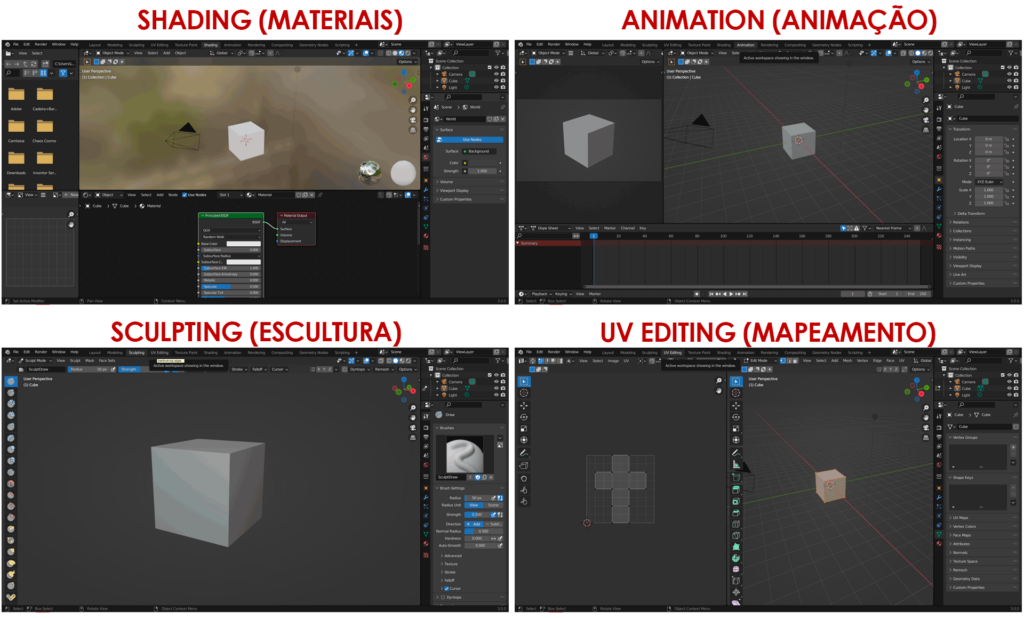
Task: Open the File menu in the Animation window
Action: [x=529, y=44]
